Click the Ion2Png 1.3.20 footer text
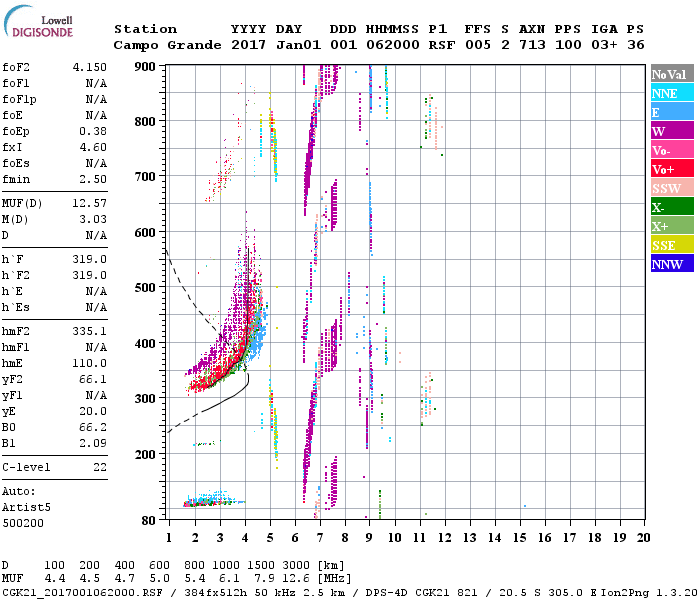 (650, 592)
